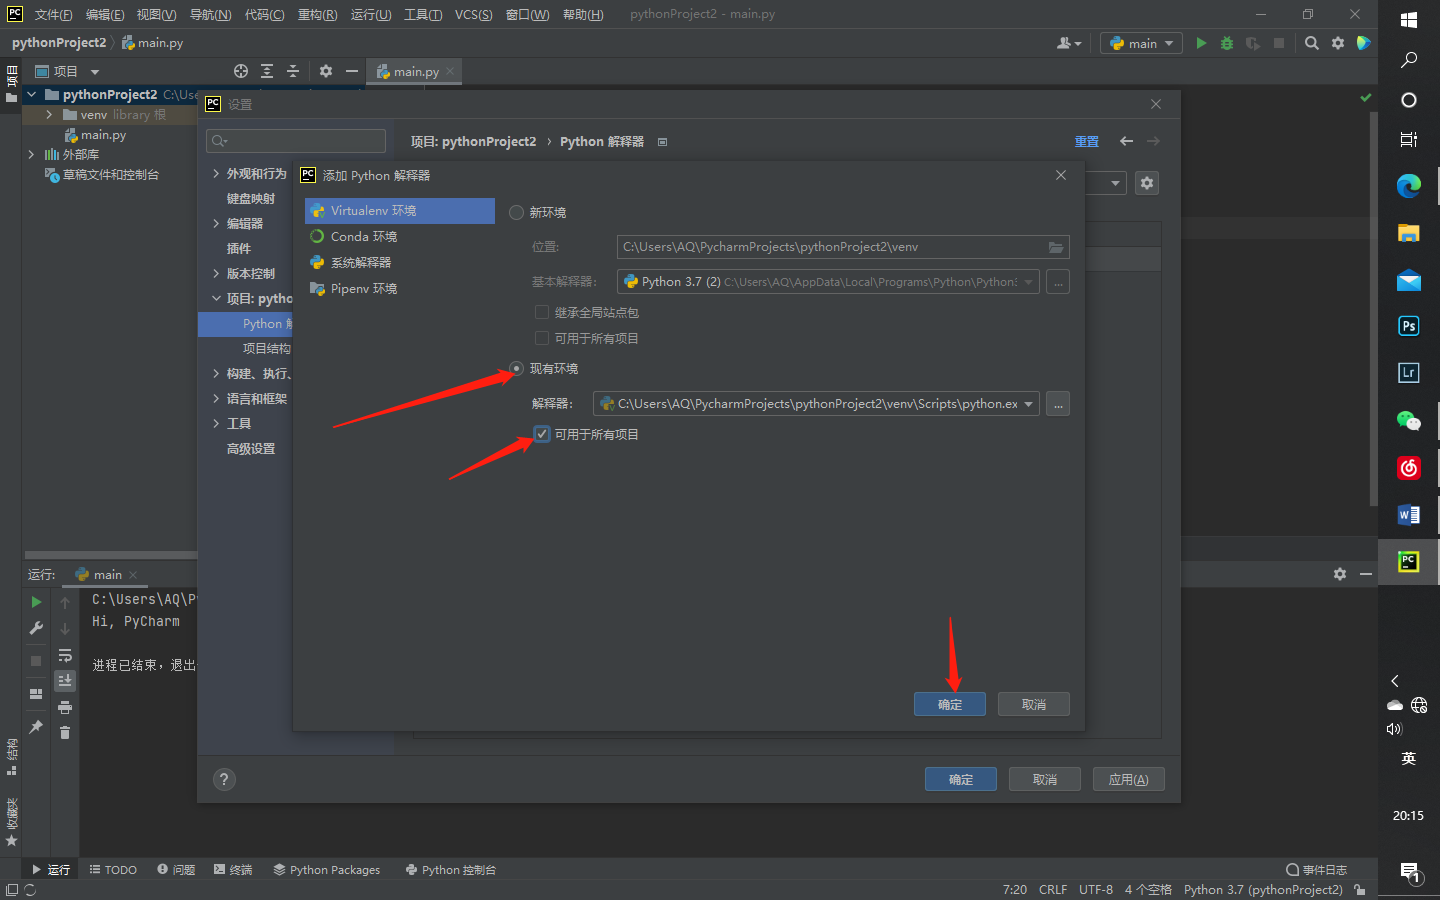
Task: Open main run configuration dropdown
Action: click(x=1141, y=43)
